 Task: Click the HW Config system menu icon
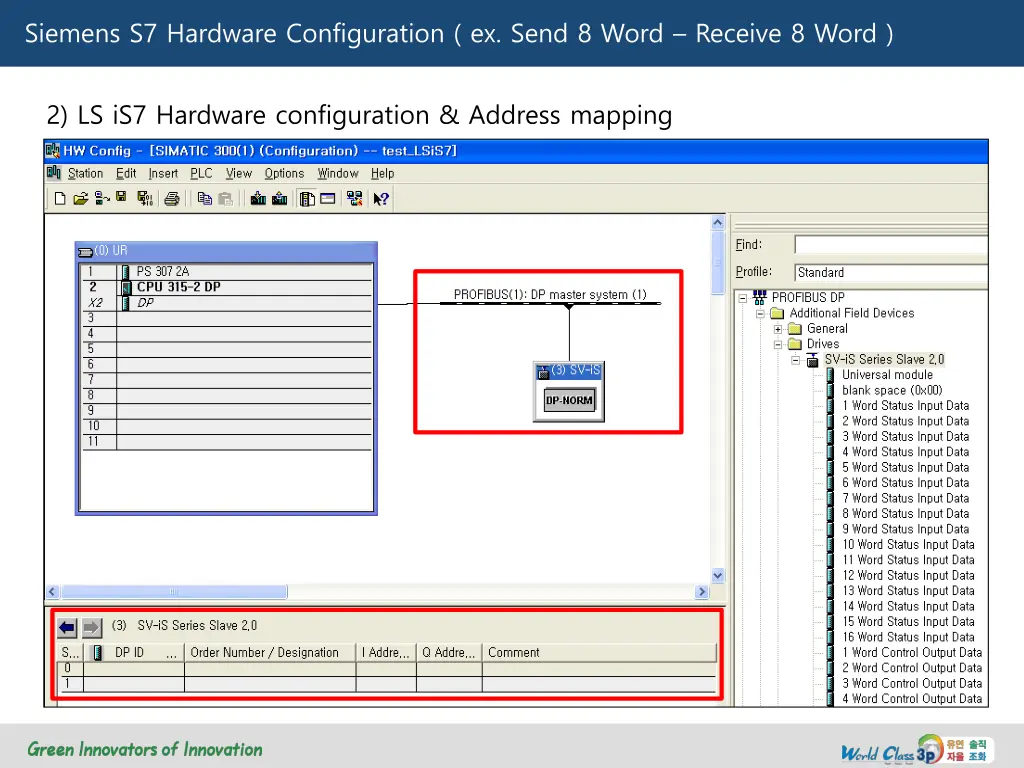pos(53,151)
